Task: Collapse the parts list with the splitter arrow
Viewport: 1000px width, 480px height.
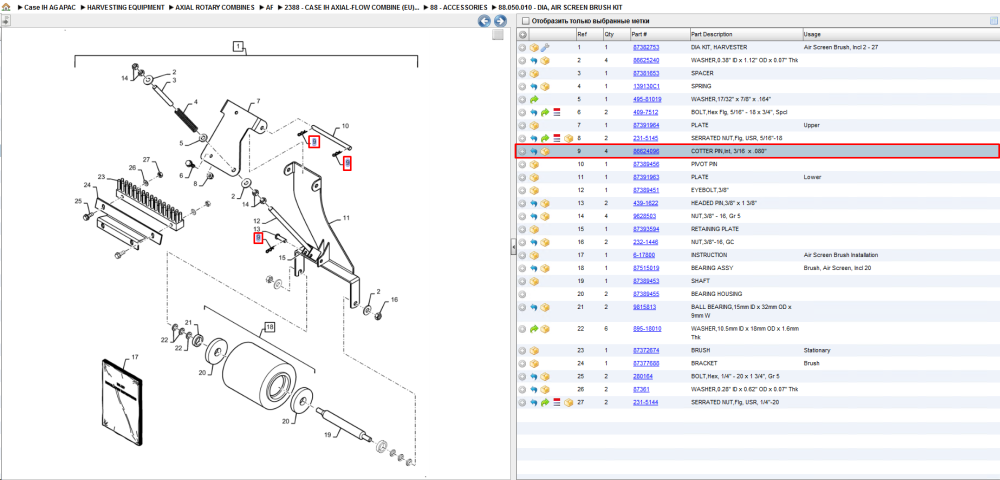Action: (x=513, y=248)
